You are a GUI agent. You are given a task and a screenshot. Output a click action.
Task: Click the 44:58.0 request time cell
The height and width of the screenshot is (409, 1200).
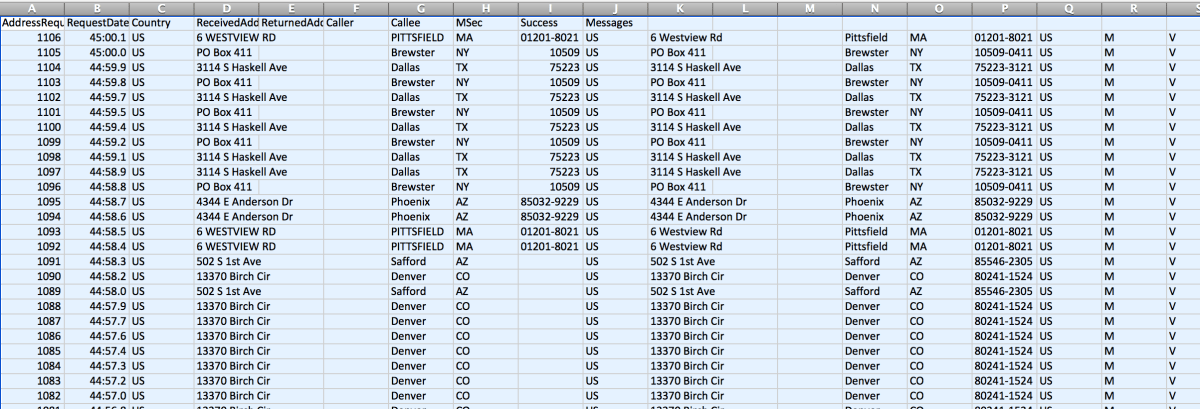(x=97, y=291)
